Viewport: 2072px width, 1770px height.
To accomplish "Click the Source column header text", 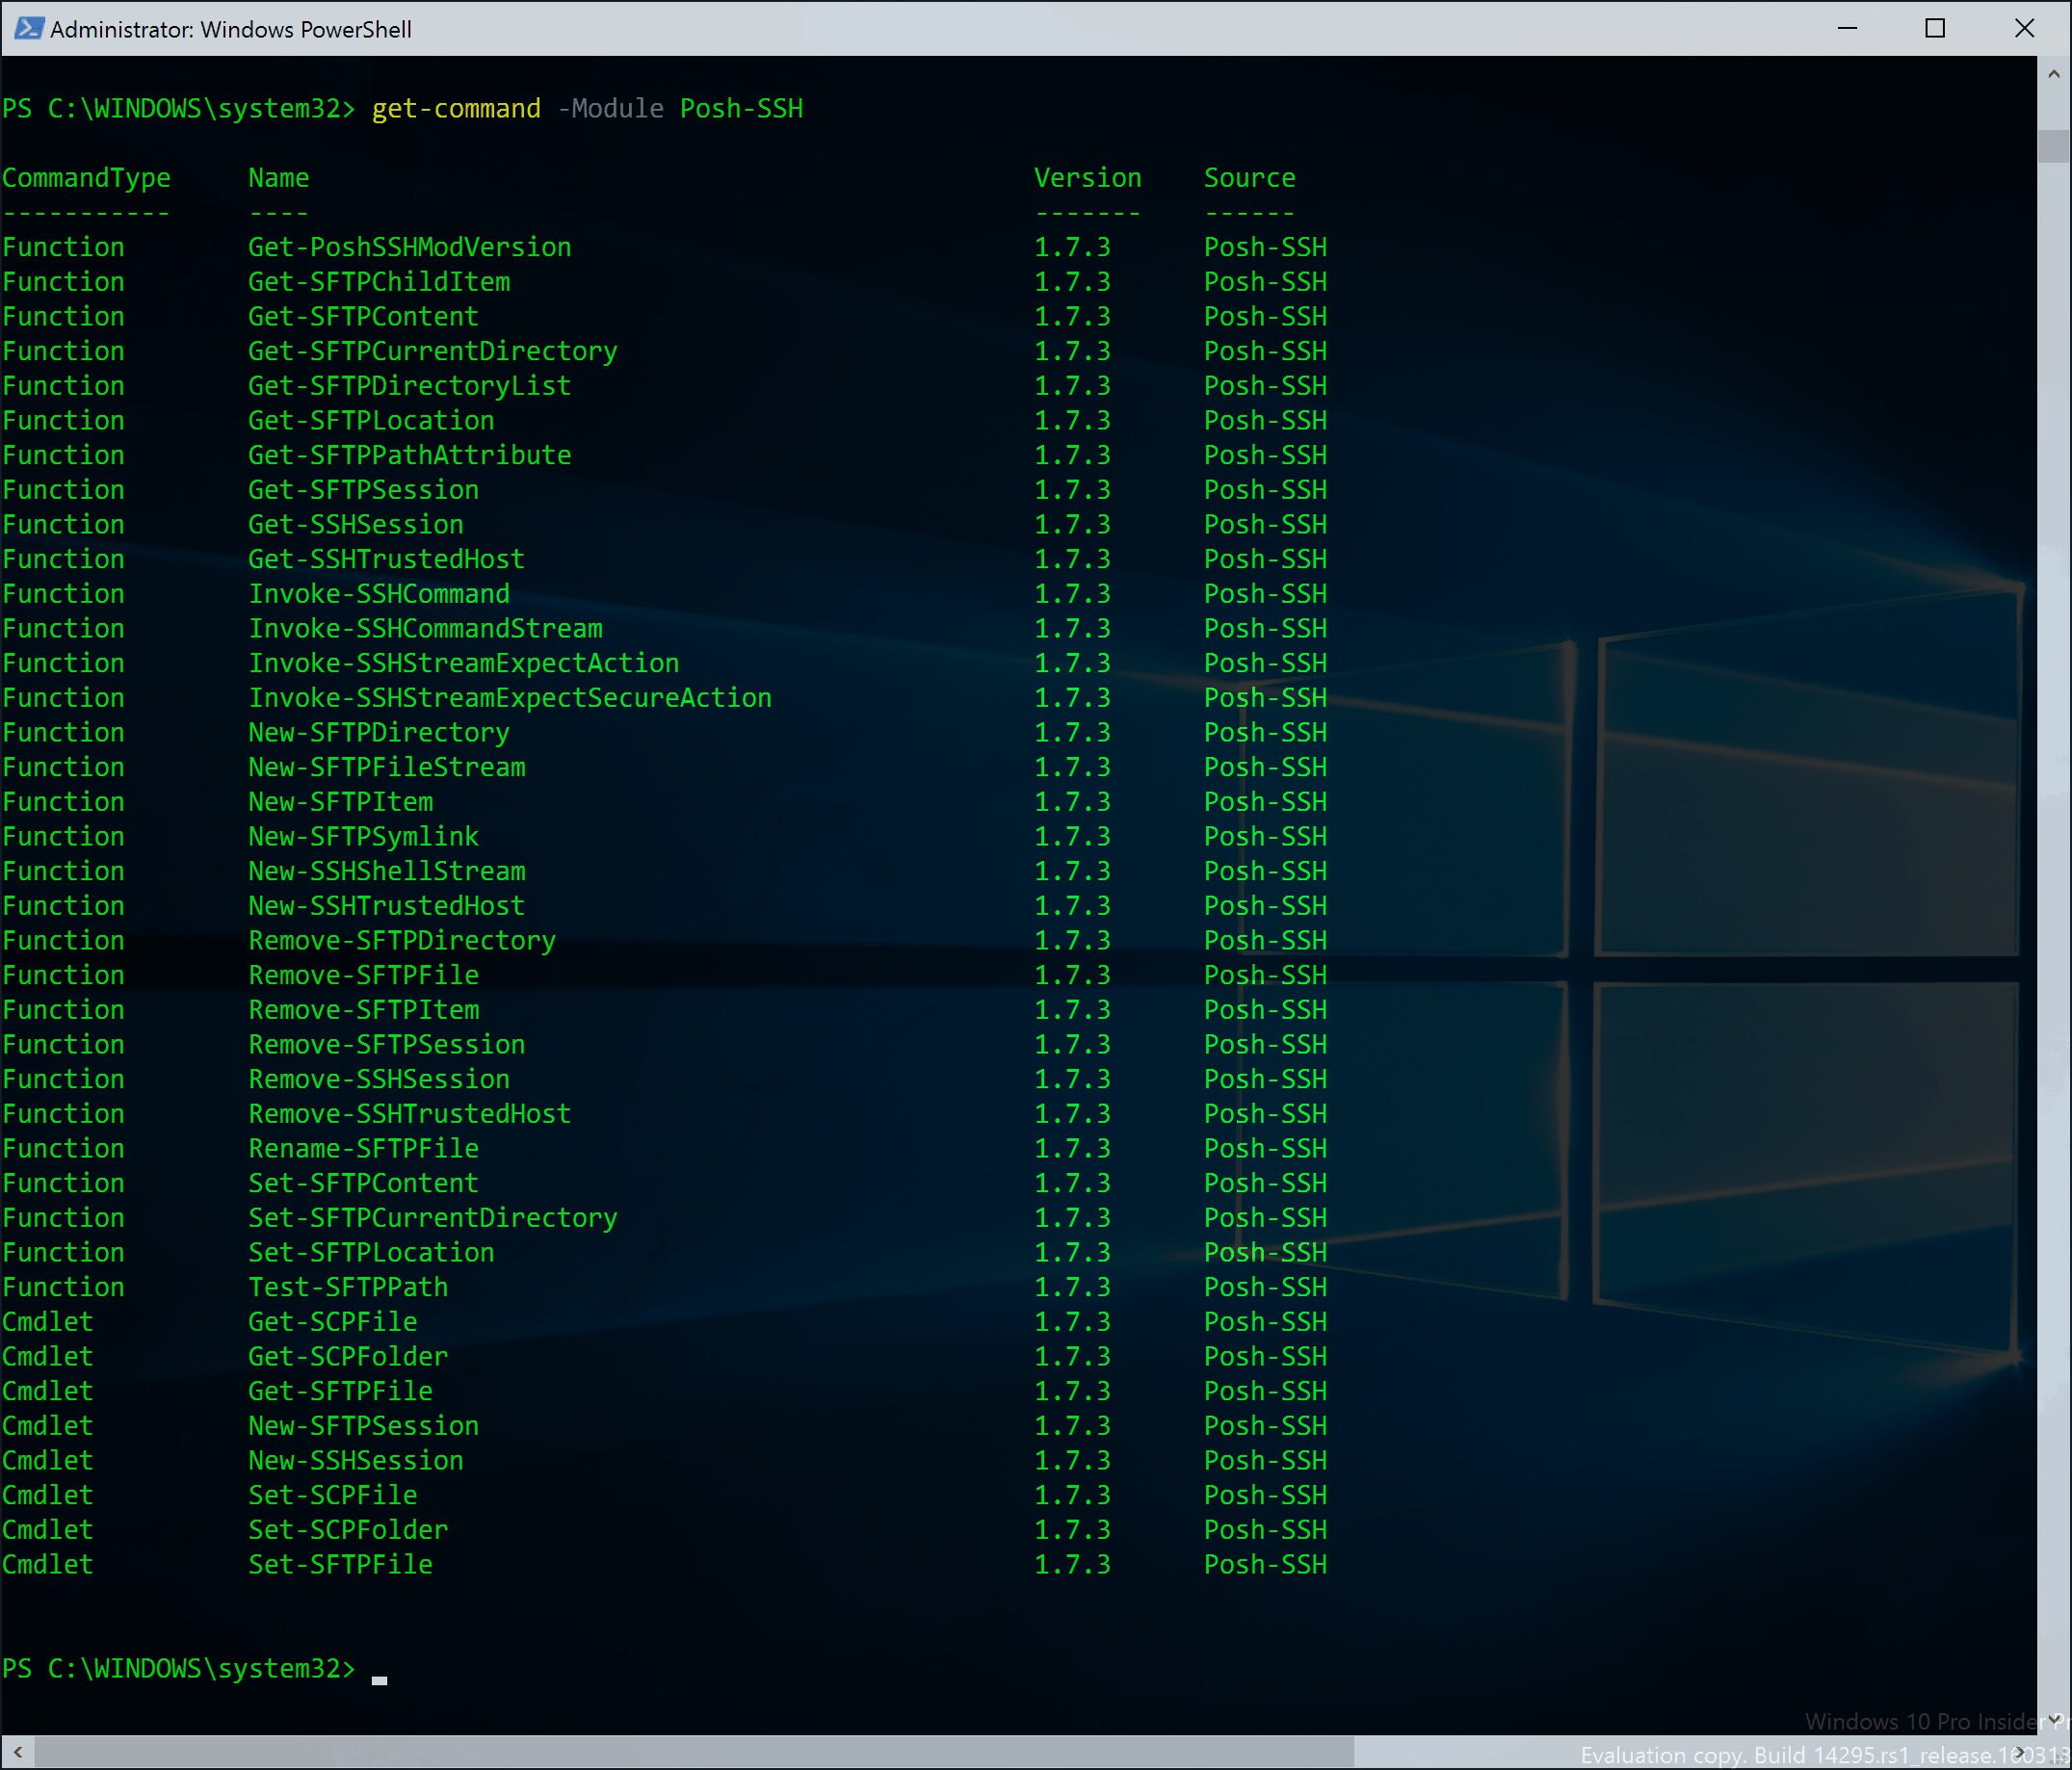I will [1248, 178].
